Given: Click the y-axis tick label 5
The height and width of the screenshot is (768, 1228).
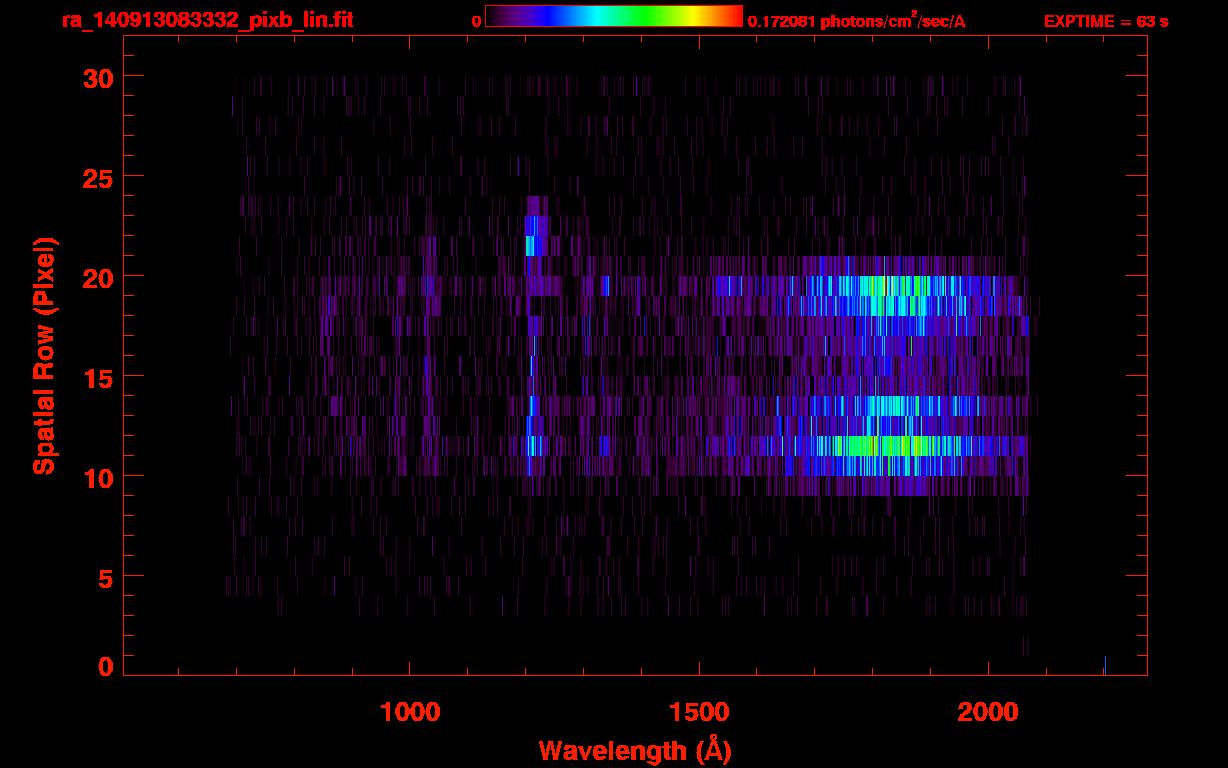Looking at the screenshot, I should coord(105,577).
